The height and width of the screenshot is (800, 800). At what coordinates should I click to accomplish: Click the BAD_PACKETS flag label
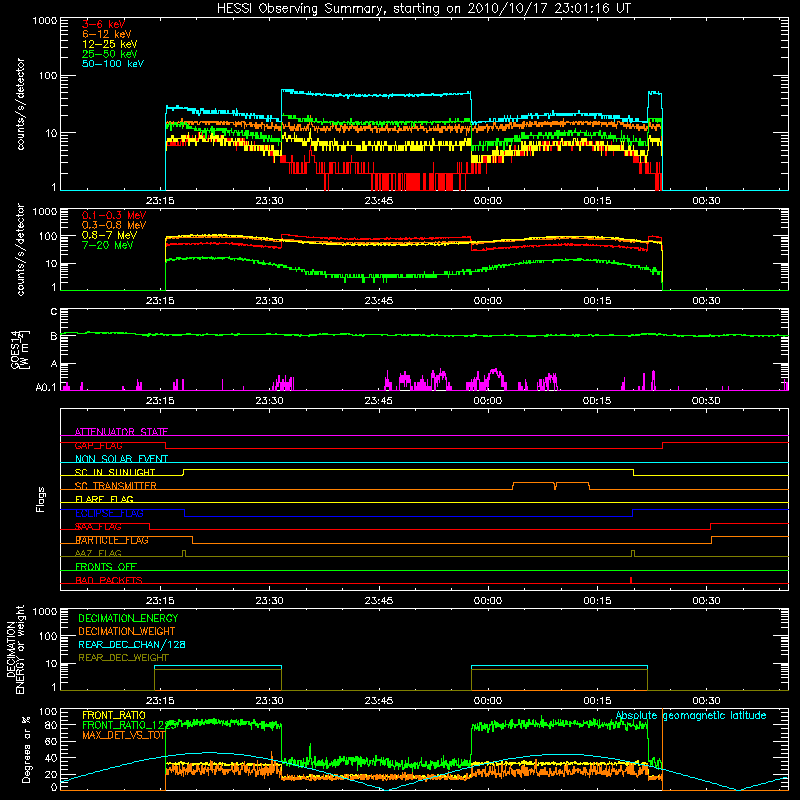[109, 580]
